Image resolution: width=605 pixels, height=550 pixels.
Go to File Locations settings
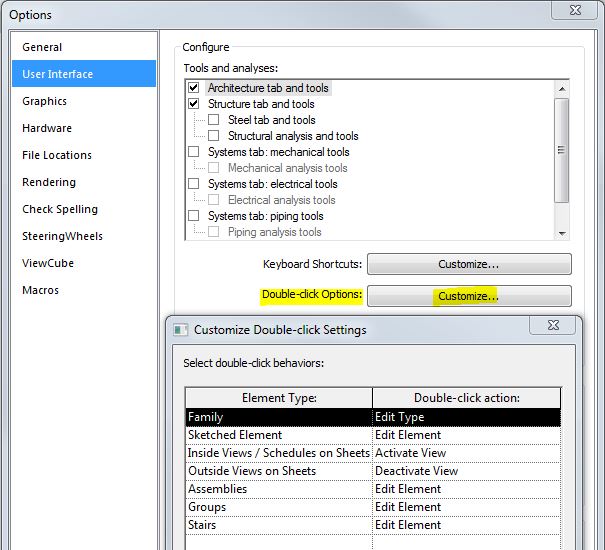pyautogui.click(x=84, y=155)
